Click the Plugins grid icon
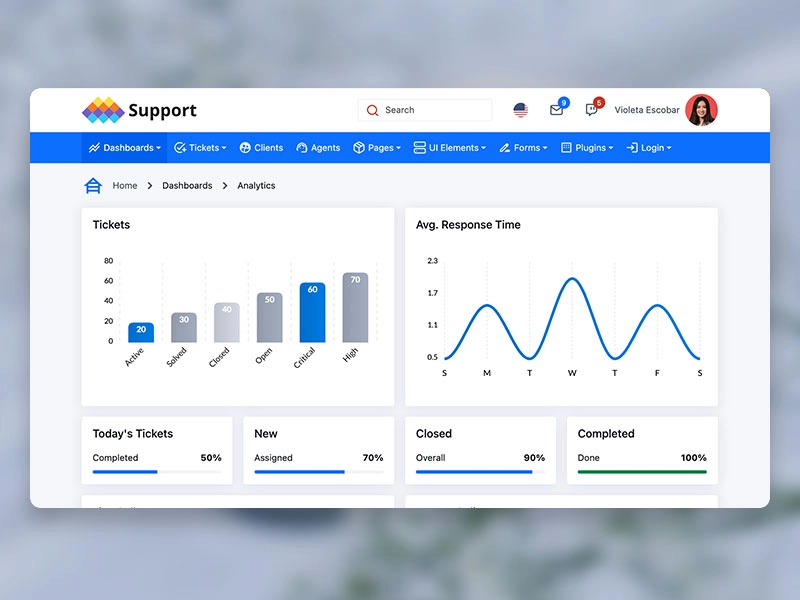 tap(566, 148)
